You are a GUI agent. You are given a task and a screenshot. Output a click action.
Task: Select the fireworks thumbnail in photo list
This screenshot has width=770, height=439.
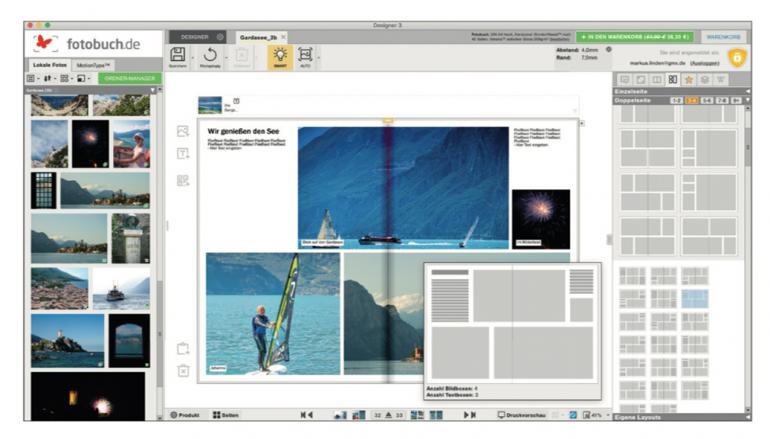90,144
